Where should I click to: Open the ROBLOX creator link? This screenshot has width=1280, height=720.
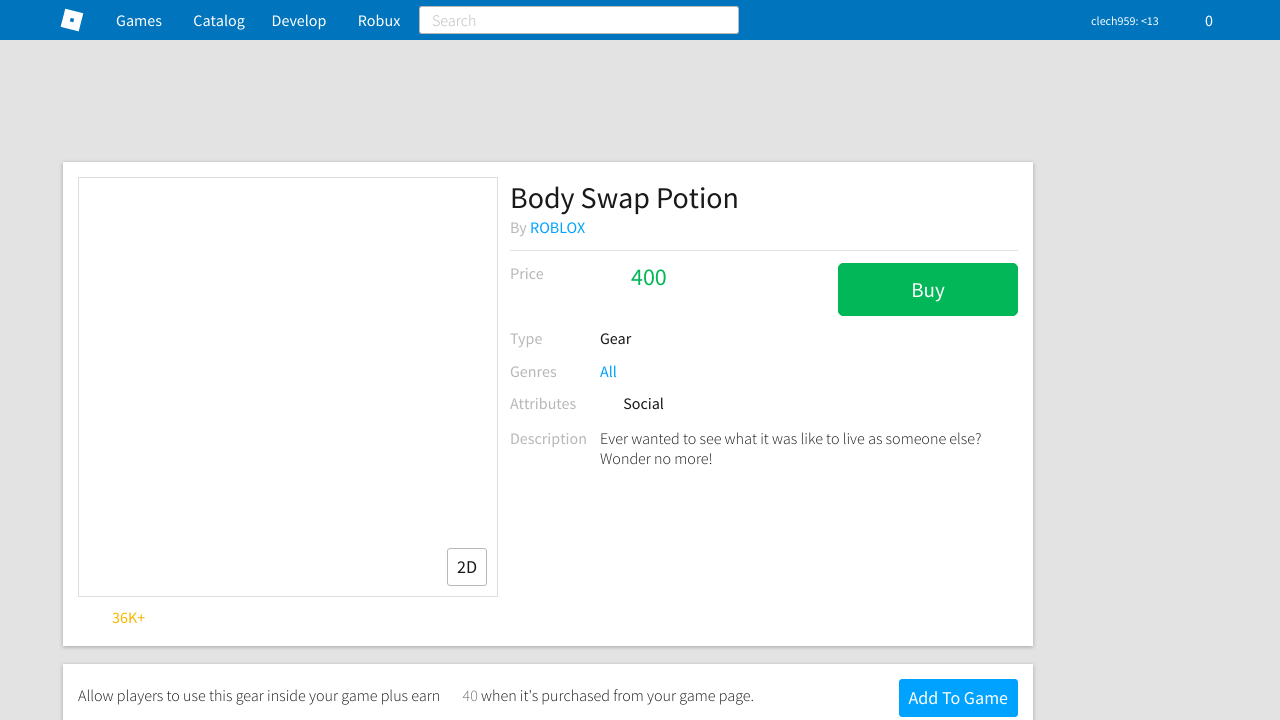[x=557, y=228]
